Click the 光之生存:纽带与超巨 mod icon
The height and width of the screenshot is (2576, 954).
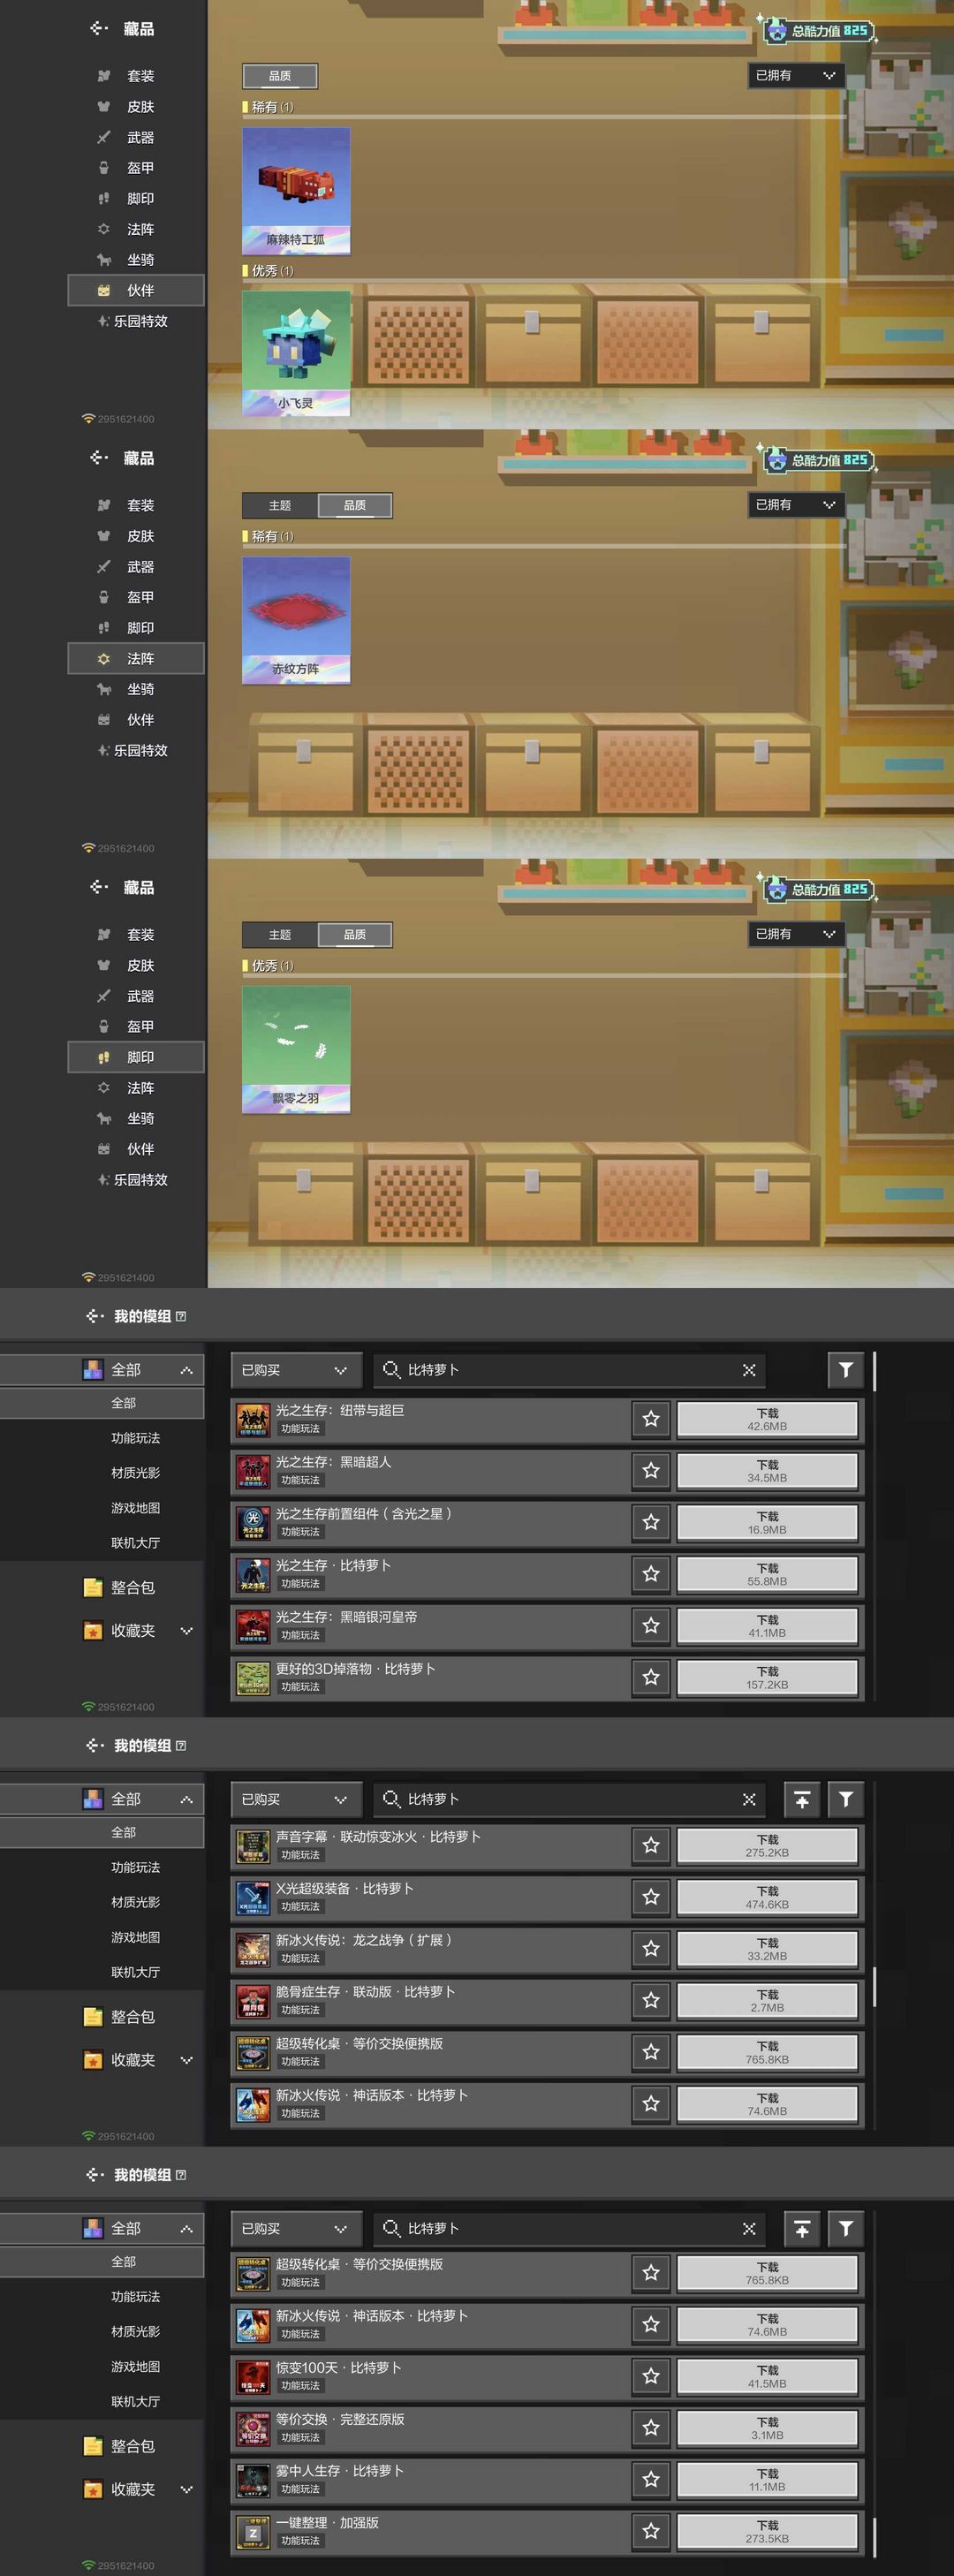[253, 1419]
